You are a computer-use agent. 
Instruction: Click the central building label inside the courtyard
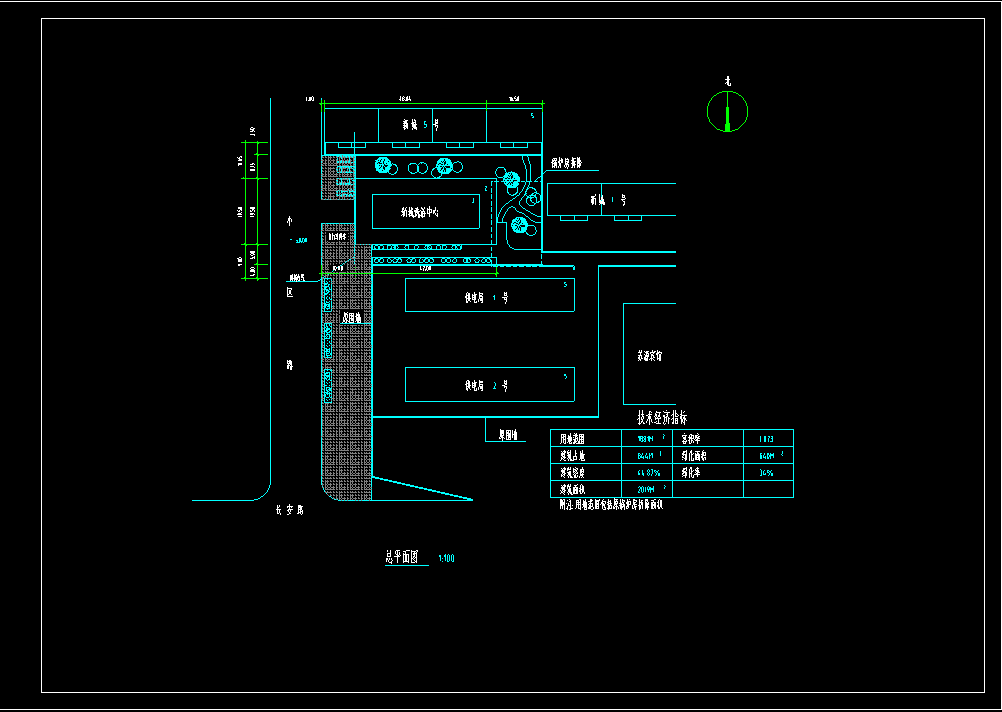425,212
